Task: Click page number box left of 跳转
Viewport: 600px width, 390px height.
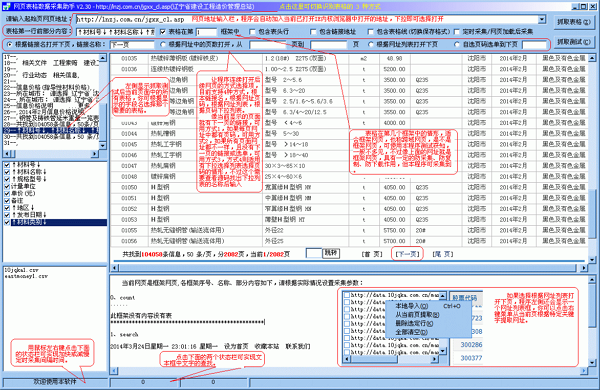Action: [314, 253]
